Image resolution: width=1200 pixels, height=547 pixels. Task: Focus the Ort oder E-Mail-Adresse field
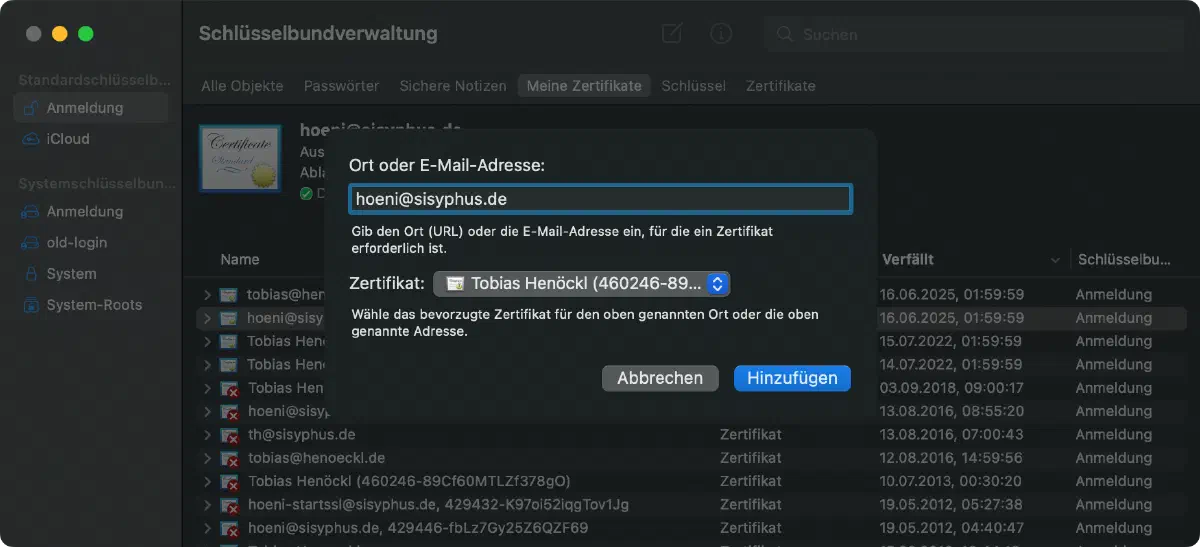600,199
